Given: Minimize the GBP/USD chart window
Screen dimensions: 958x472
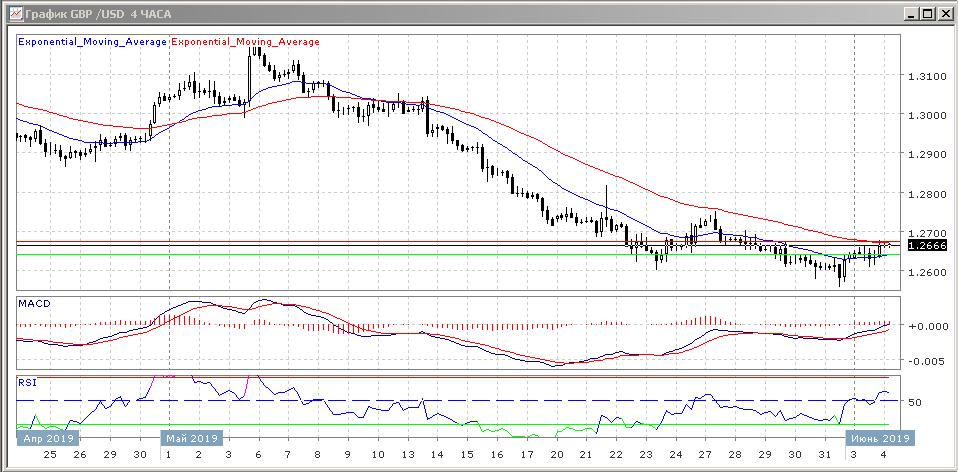Looking at the screenshot, I should (x=911, y=13).
